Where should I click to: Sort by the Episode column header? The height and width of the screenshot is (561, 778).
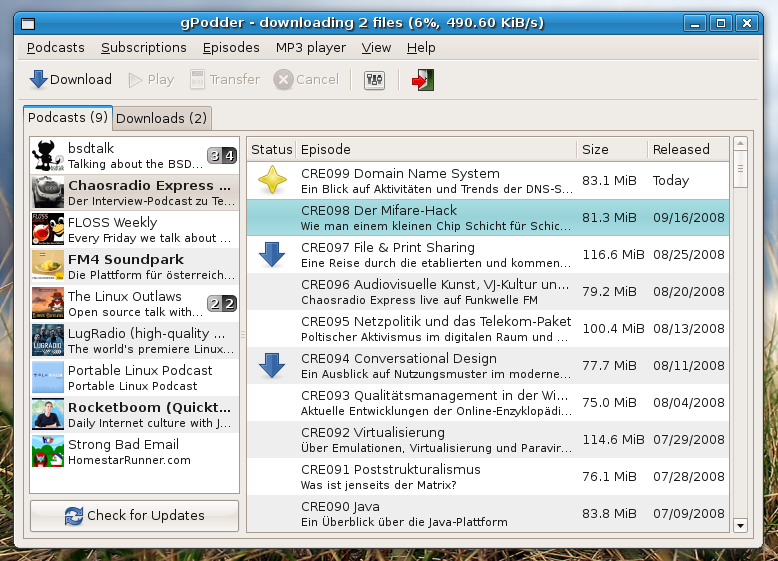coord(437,149)
